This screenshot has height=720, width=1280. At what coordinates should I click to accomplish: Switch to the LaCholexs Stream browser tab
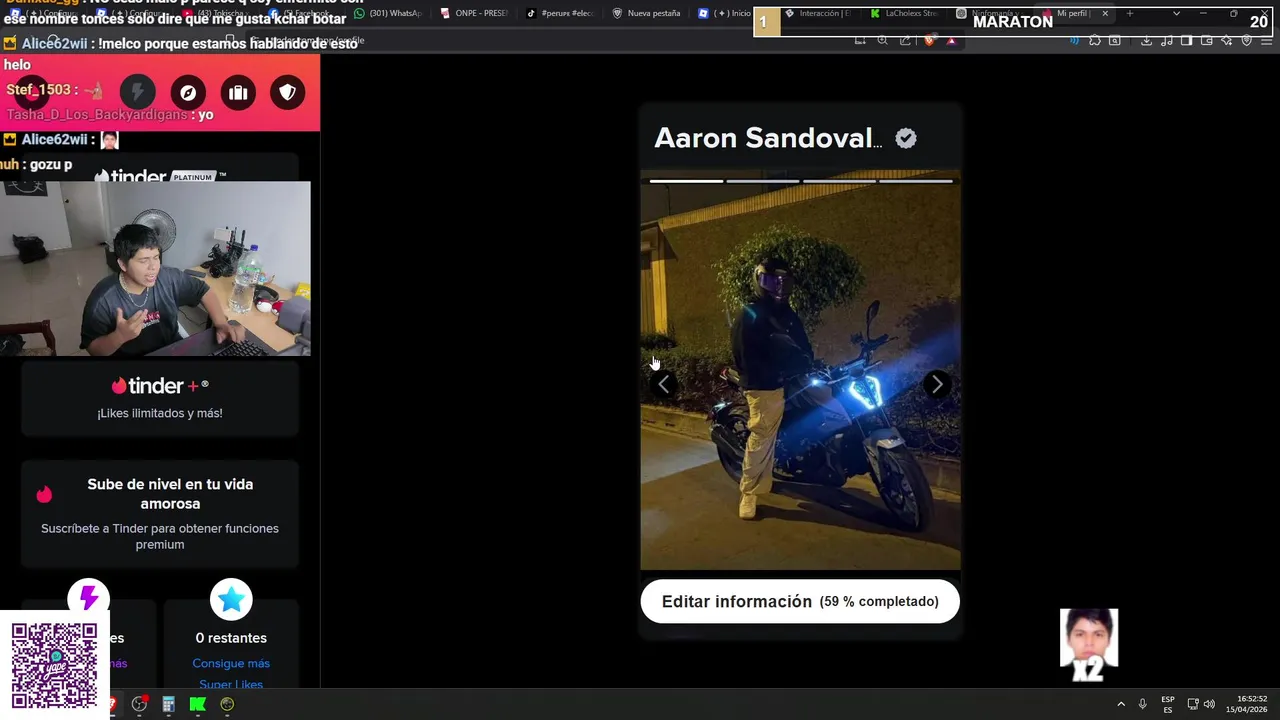coord(903,13)
